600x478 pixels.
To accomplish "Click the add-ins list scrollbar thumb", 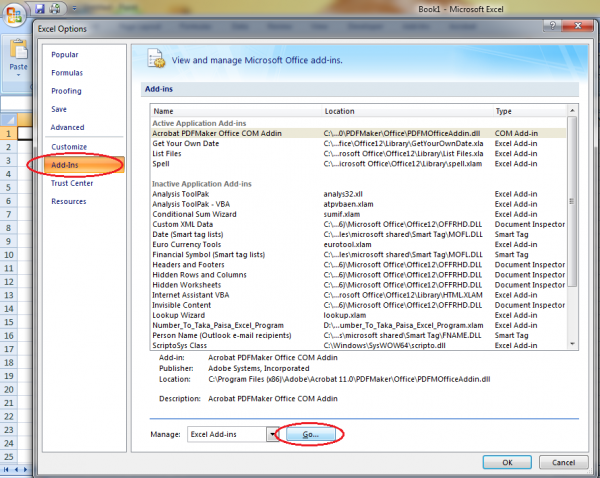I will [x=572, y=201].
